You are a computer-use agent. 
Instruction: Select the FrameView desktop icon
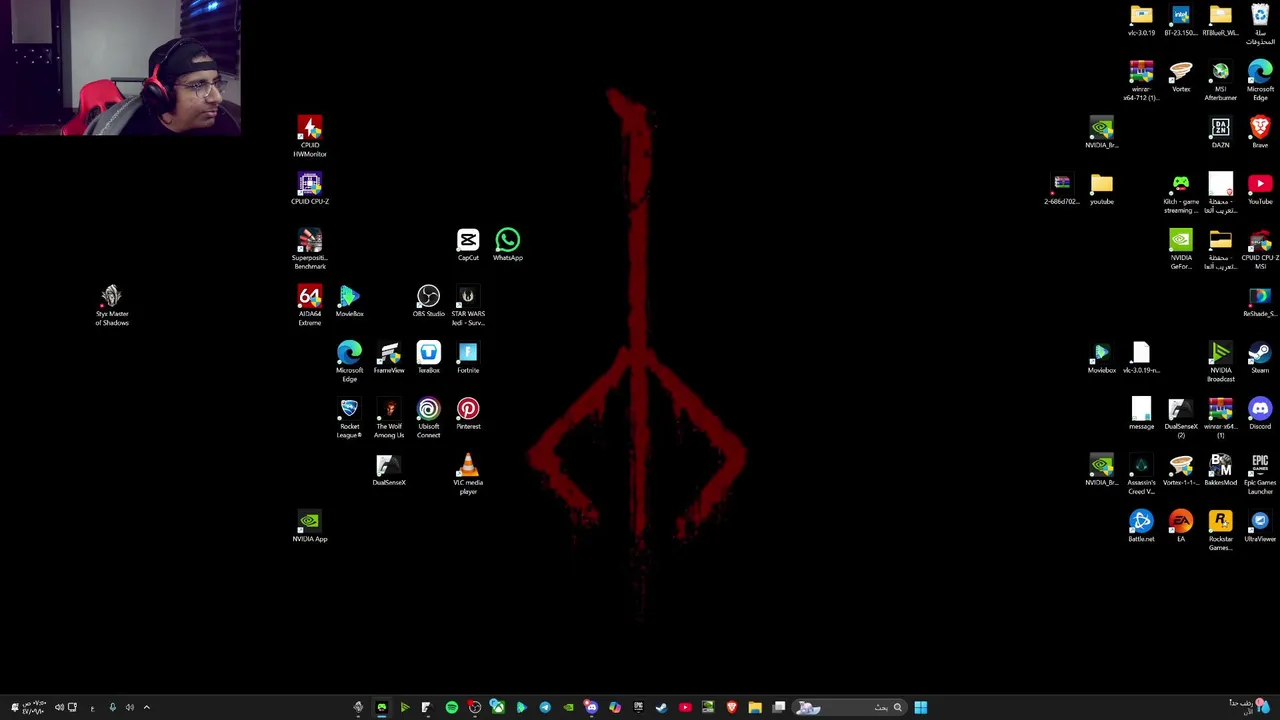[x=389, y=358]
